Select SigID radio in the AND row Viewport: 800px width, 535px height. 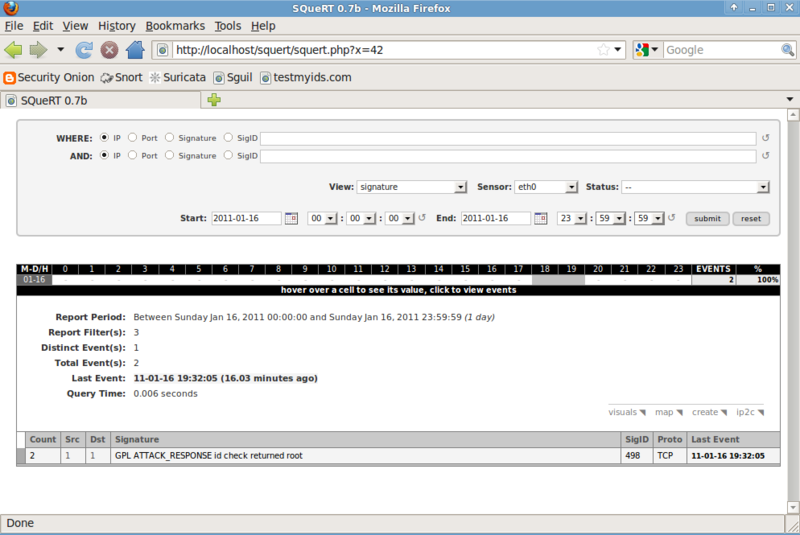tap(228, 155)
